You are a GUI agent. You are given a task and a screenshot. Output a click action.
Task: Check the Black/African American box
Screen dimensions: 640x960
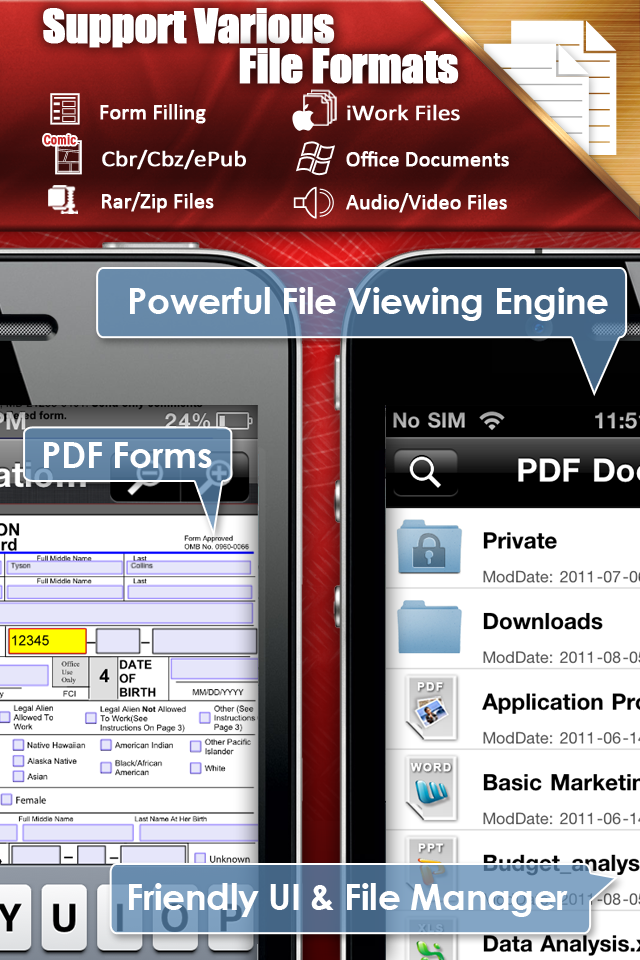(106, 767)
